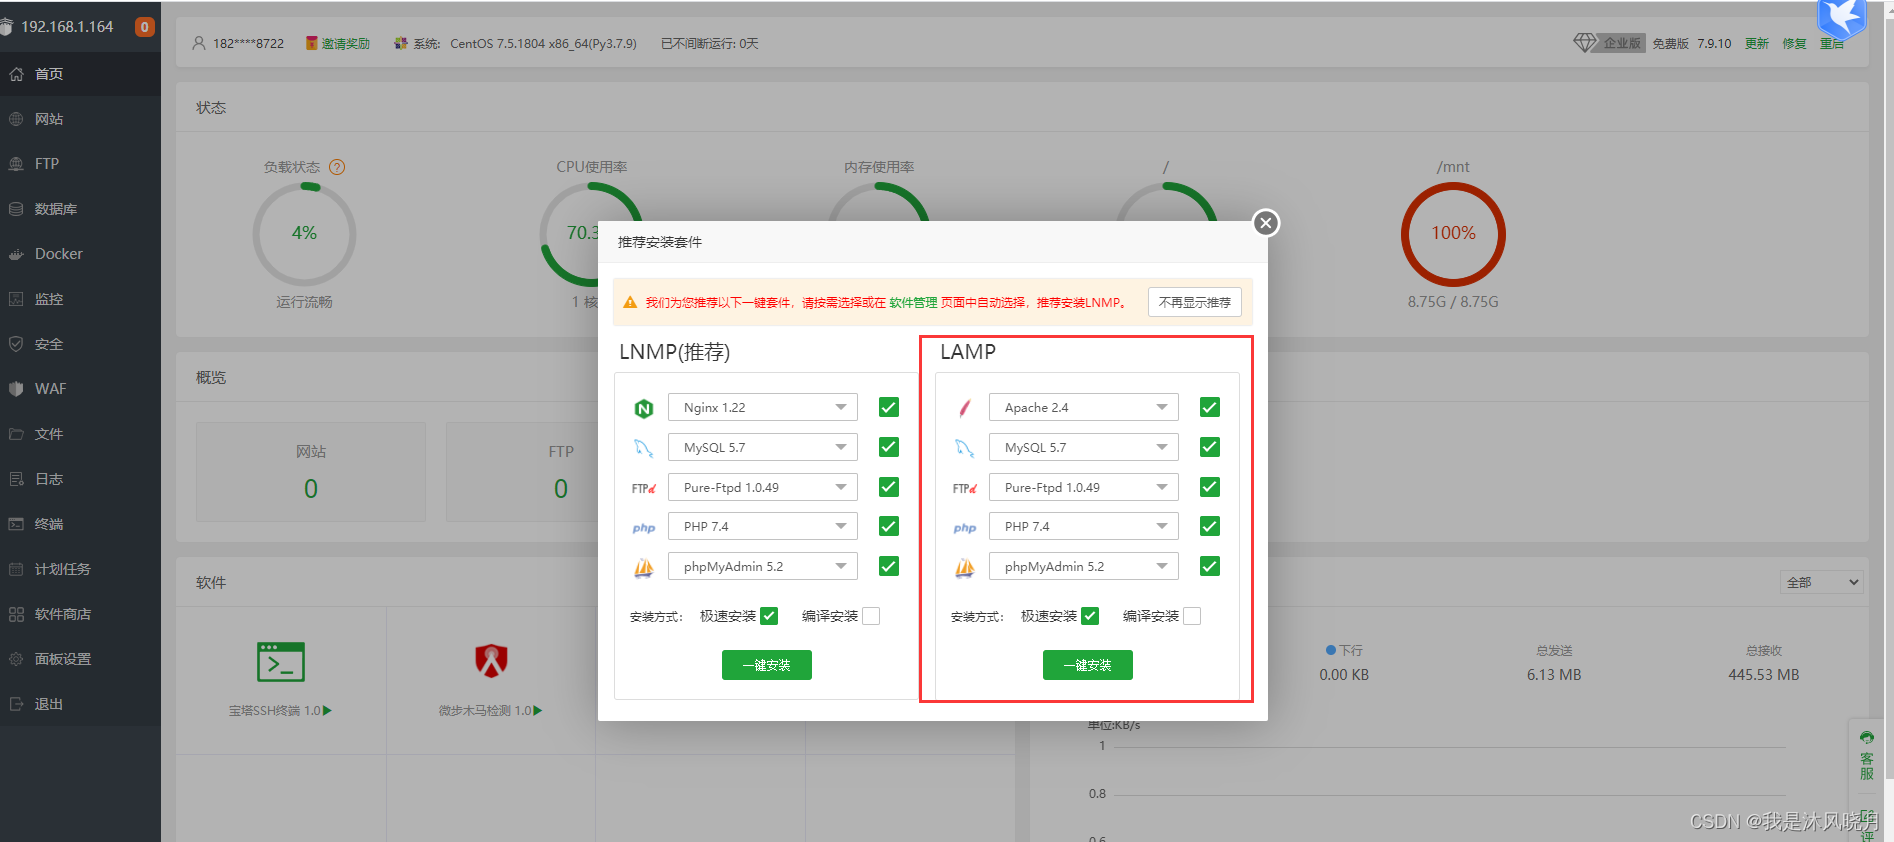Screen dimensions: 1894x842
Task: Toggle 极速安装 in the LAMP column
Action: pos(1090,616)
